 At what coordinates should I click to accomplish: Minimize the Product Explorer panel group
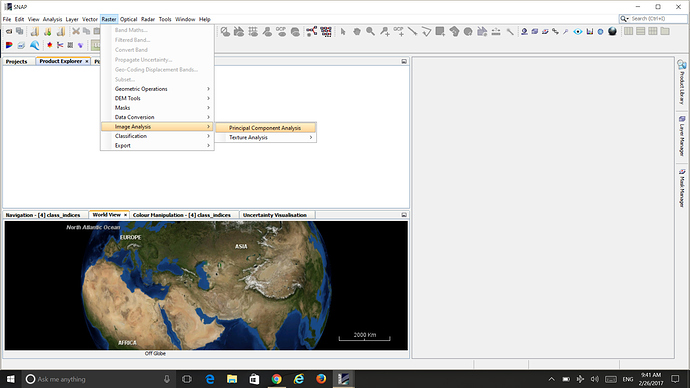(x=404, y=61)
